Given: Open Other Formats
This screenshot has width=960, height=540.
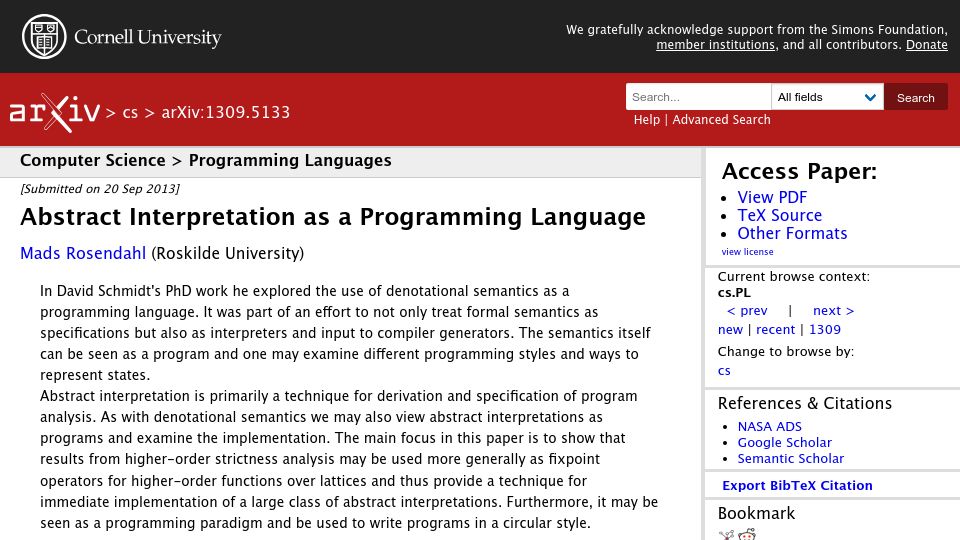Looking at the screenshot, I should click(792, 233).
